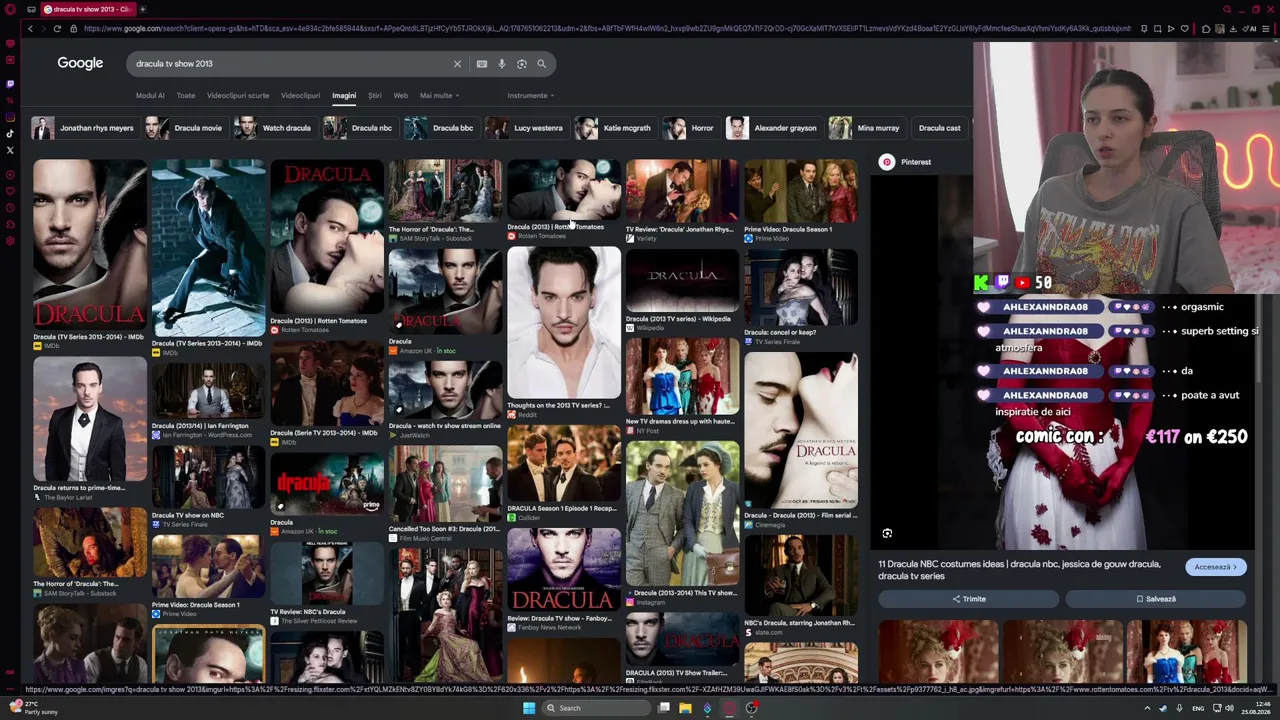Click the Pinterest source logo

click(887, 162)
